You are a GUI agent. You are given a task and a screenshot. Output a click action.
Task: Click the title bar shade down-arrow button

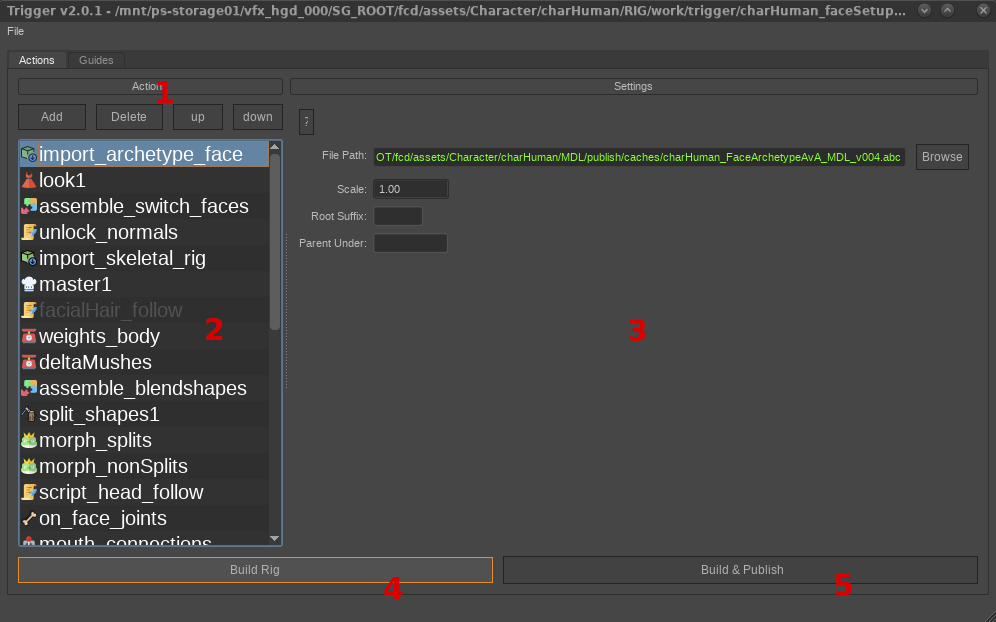pyautogui.click(x=925, y=10)
